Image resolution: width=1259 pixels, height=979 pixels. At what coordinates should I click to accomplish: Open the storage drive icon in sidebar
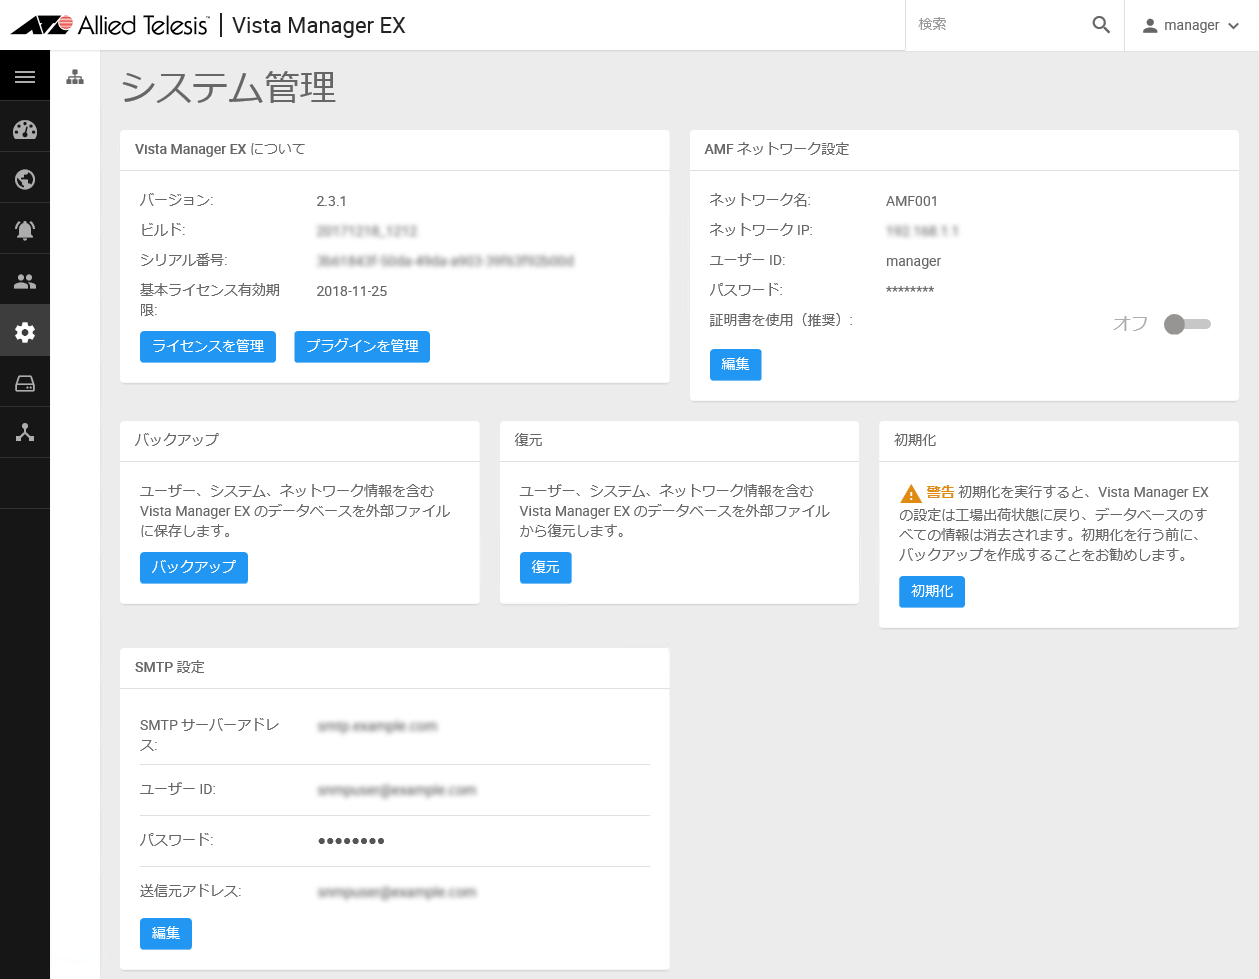coord(25,383)
